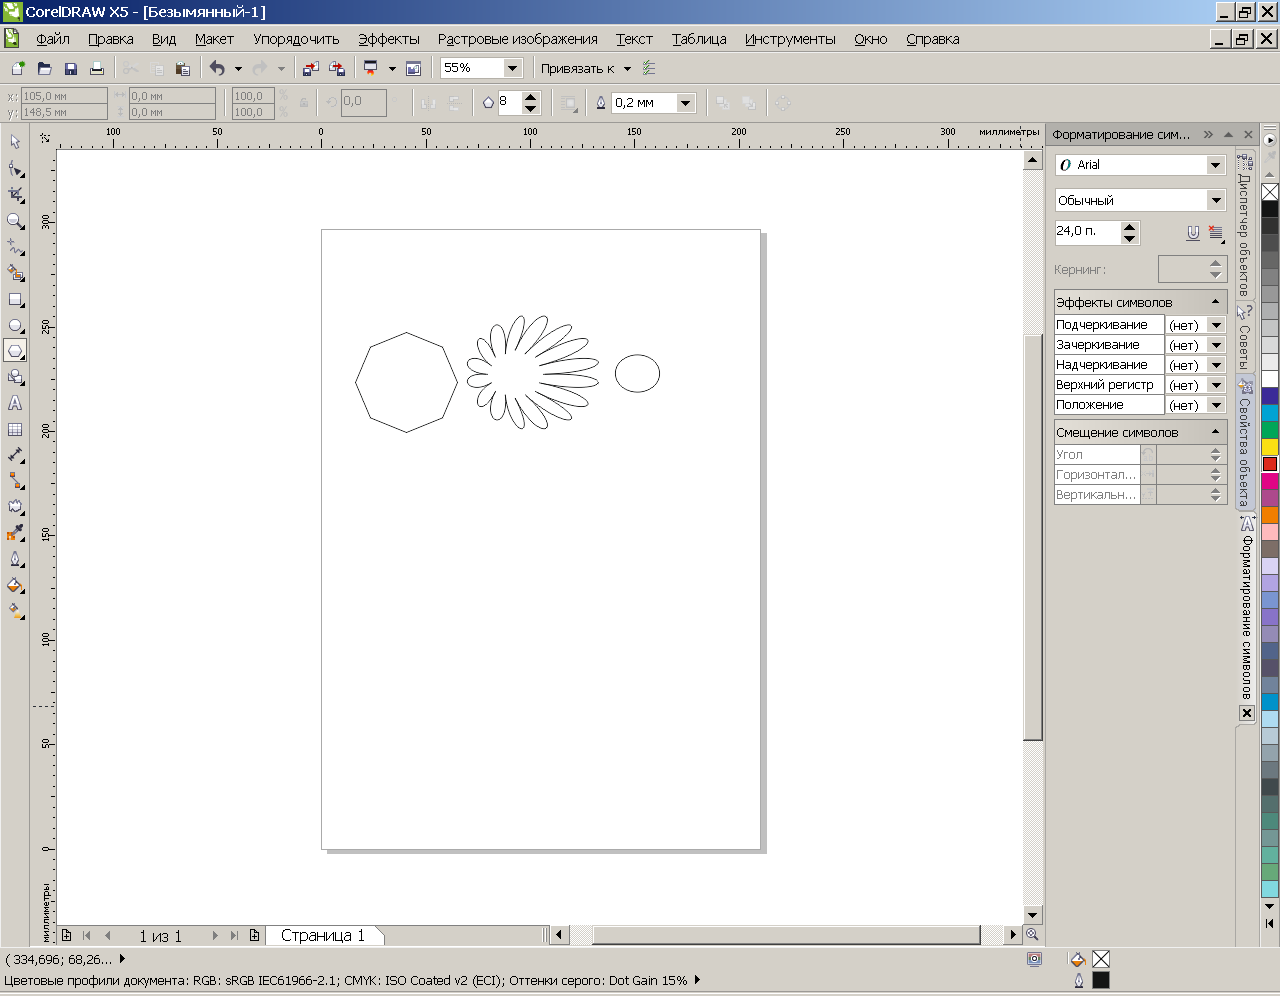Select the Interactive Fill tool
Screen dimensions: 1280x996
[15, 611]
